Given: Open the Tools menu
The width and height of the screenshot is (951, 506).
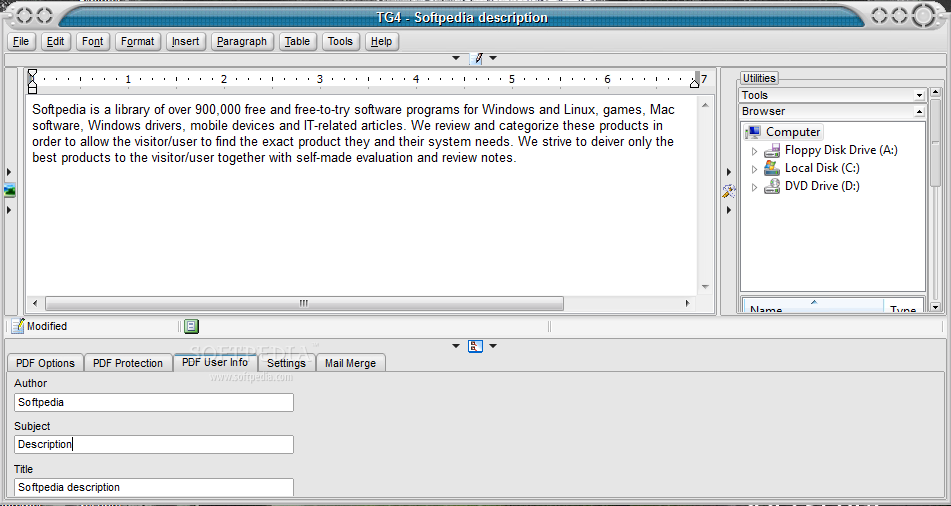Looking at the screenshot, I should [x=340, y=41].
